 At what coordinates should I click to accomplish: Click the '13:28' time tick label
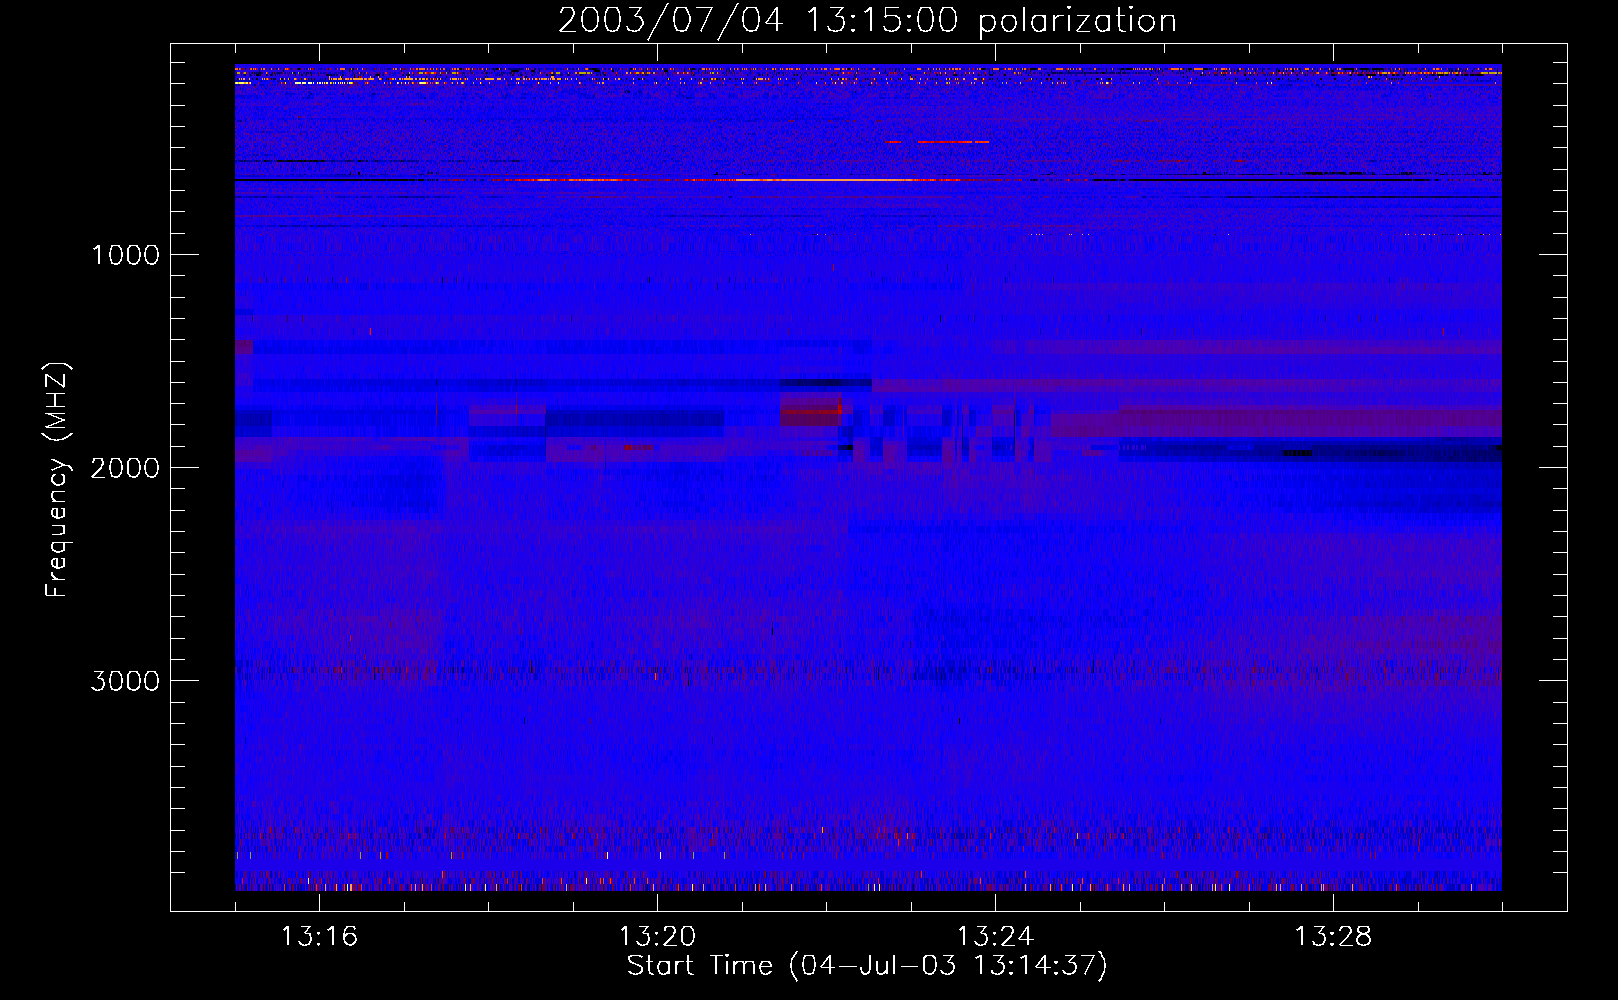tap(1333, 937)
